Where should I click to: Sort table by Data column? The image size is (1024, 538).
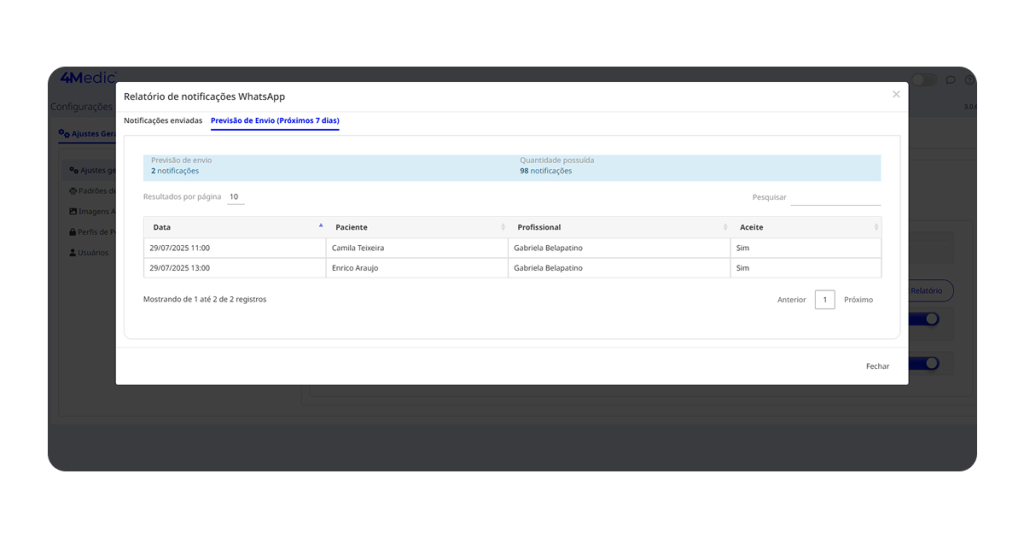coord(234,227)
